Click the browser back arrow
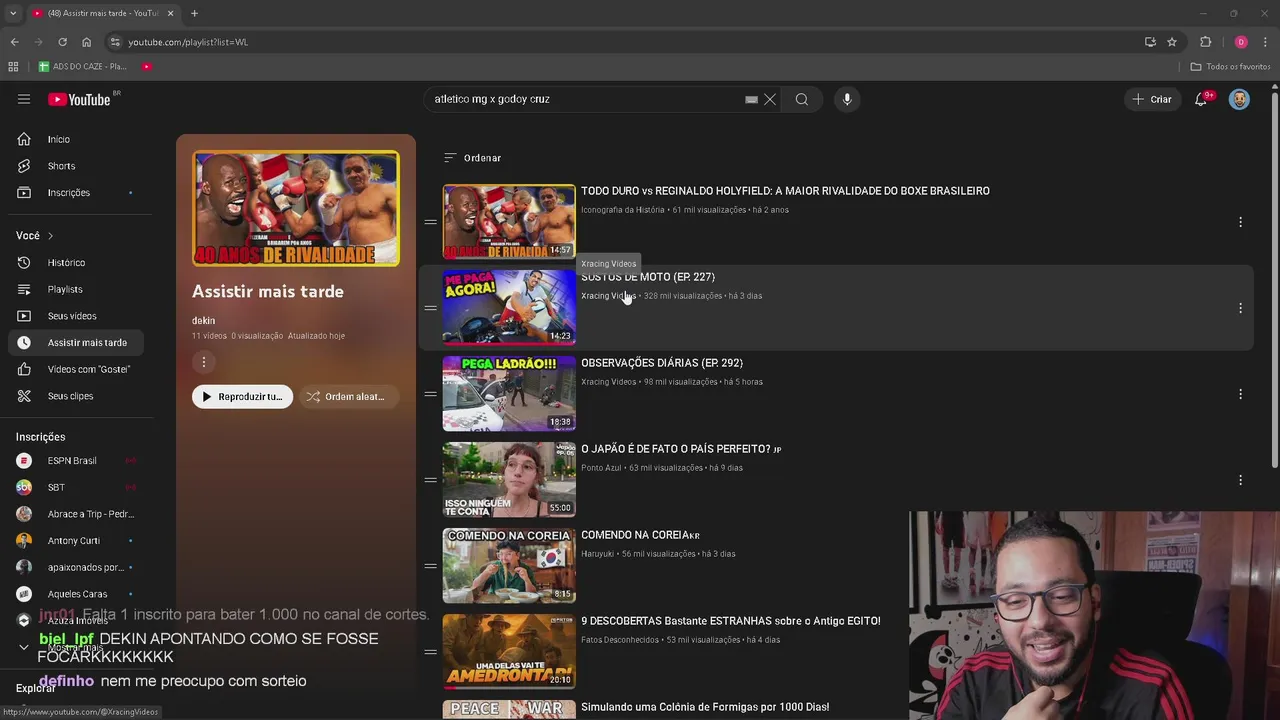 click(14, 42)
